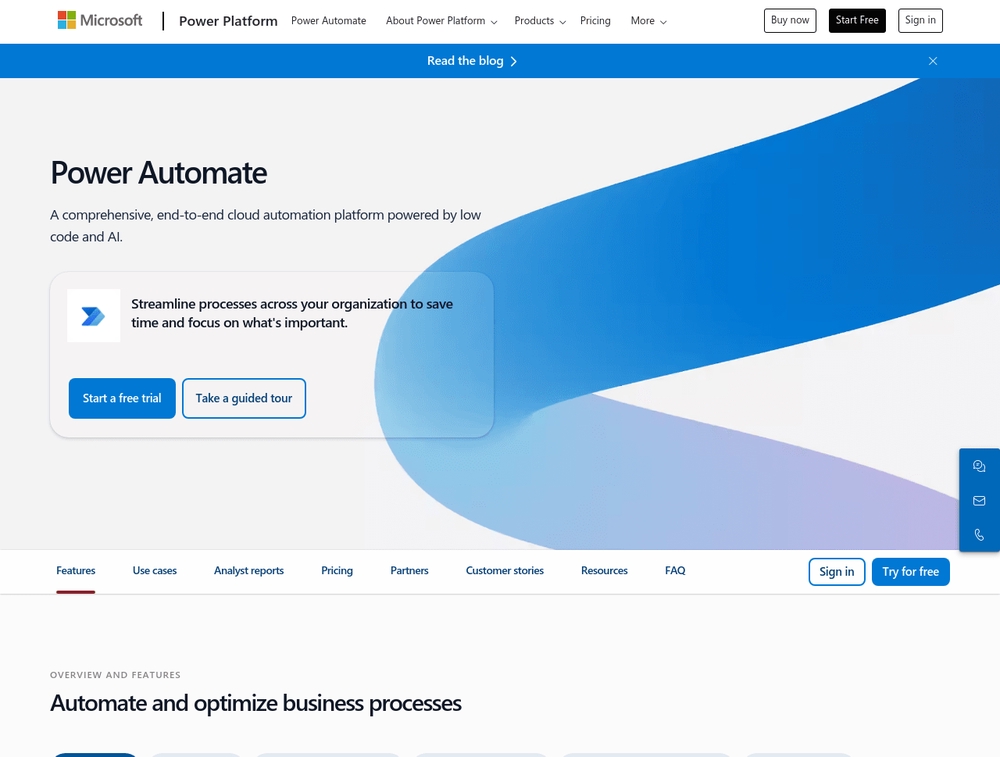
Task: Click the Power Automate logo in the card
Action: click(x=93, y=315)
